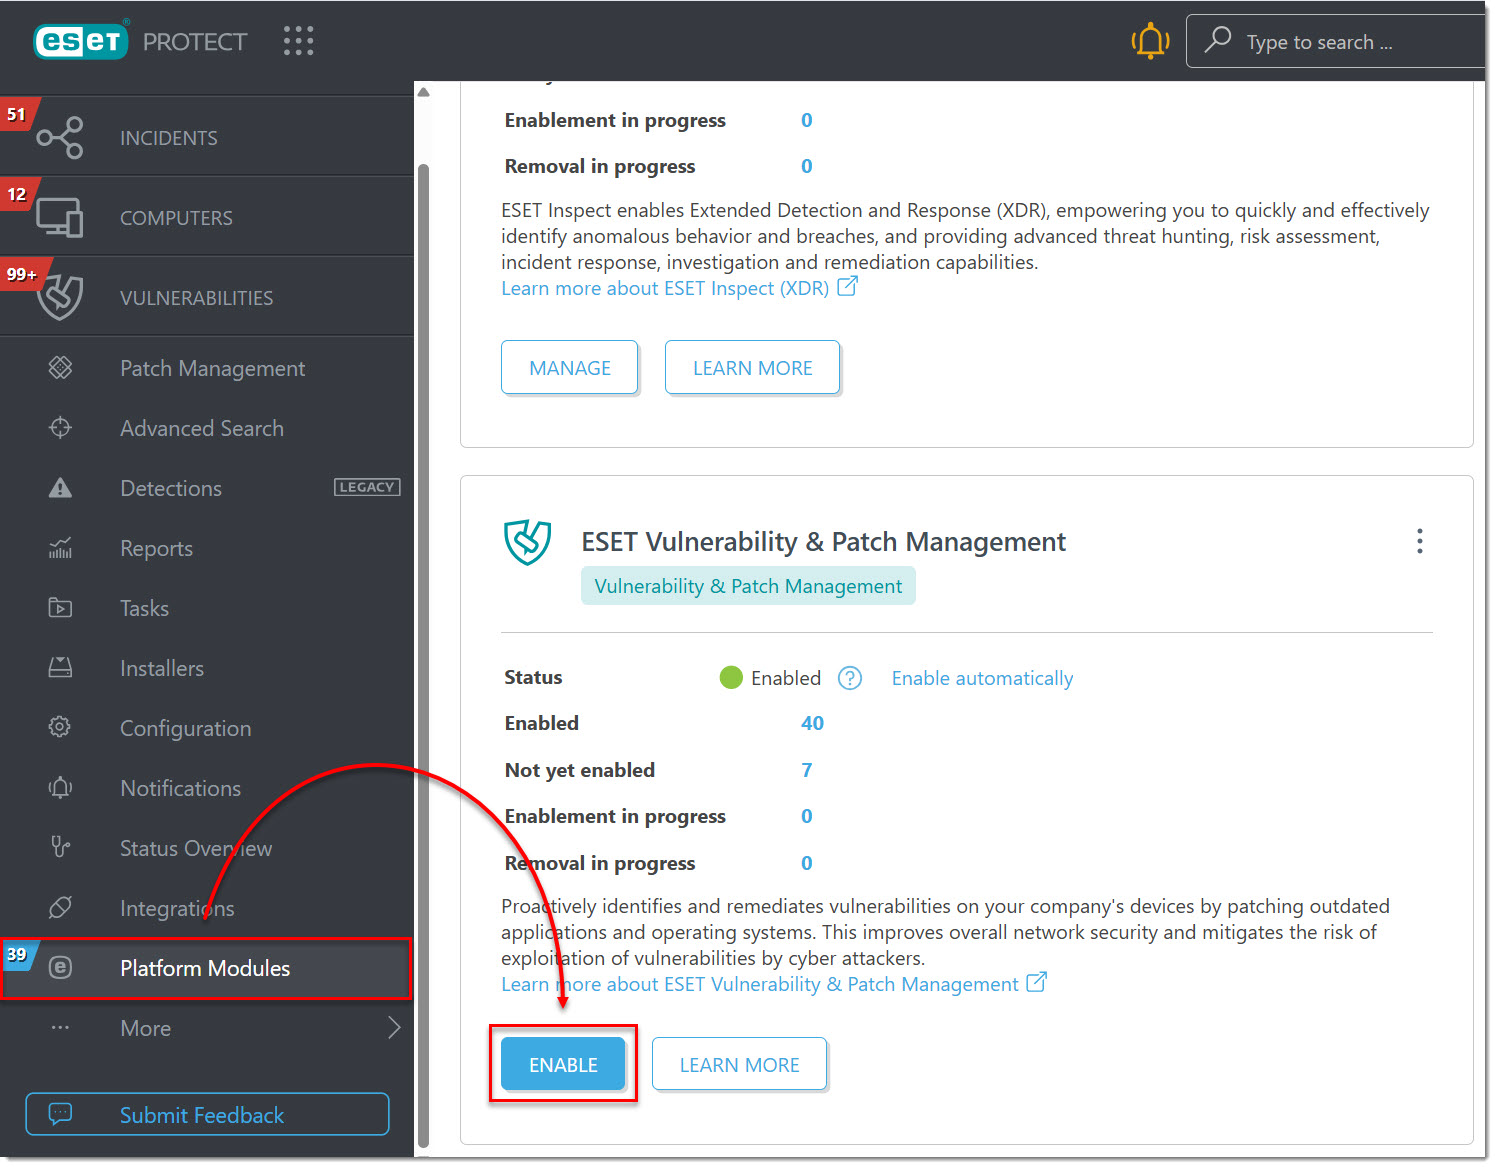Open the module's three-dot options menu
The height and width of the screenshot is (1167, 1495).
tap(1420, 541)
